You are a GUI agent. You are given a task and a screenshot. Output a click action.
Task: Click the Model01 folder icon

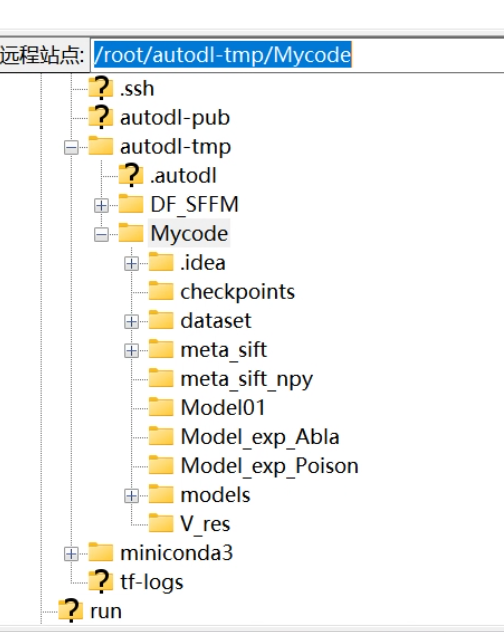[161, 407]
